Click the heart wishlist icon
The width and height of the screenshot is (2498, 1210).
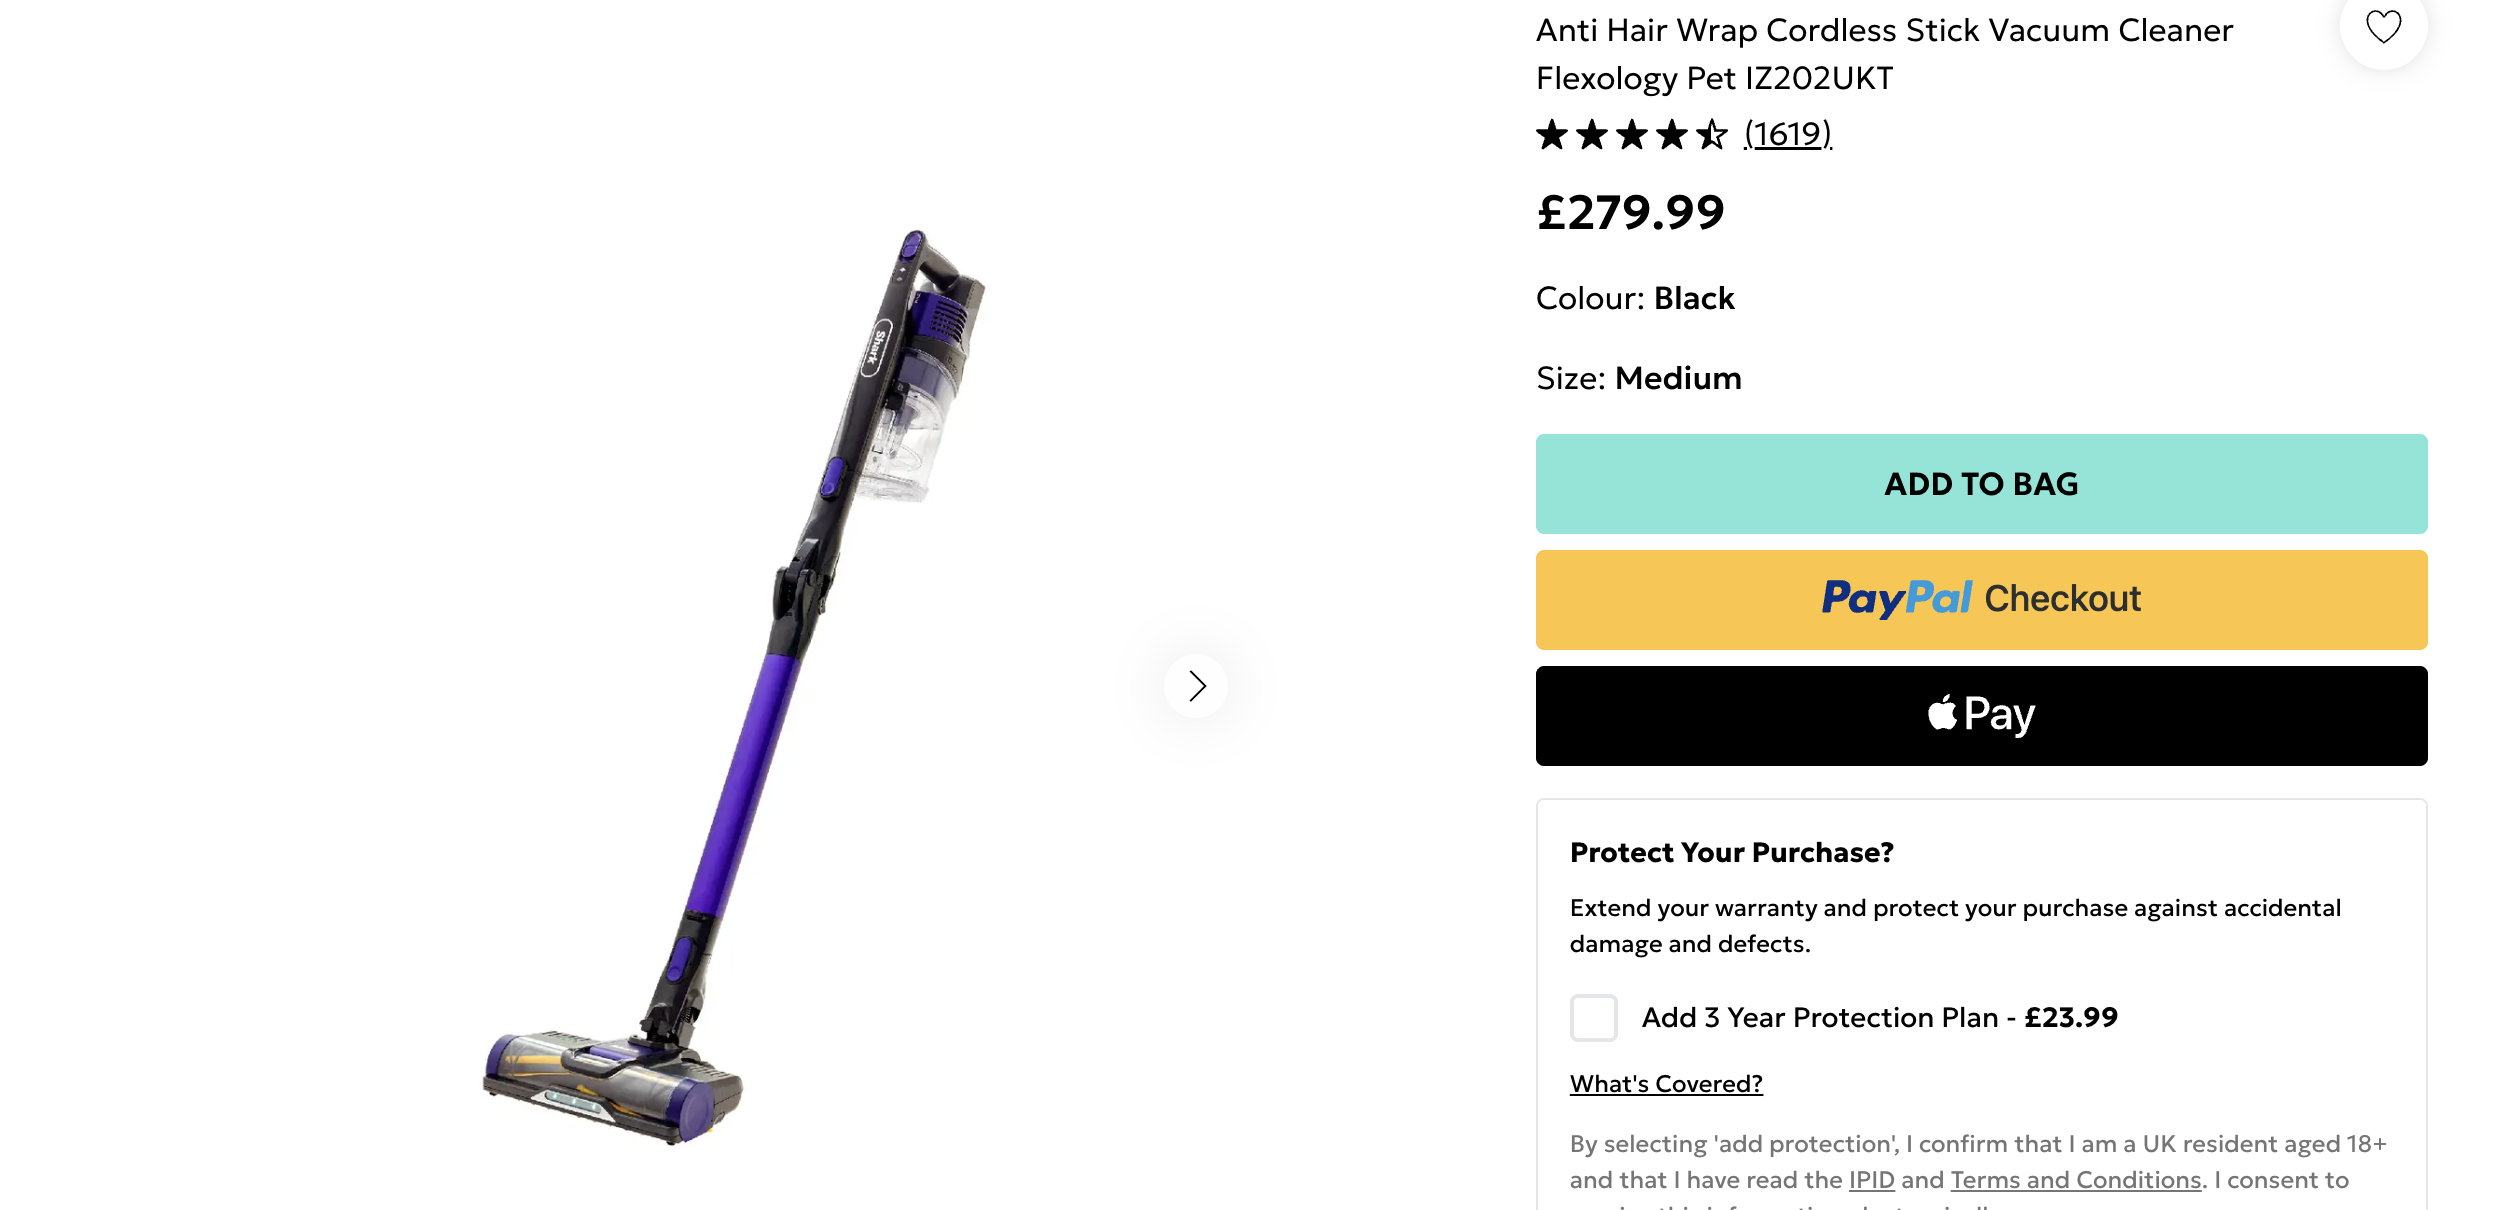(x=2383, y=26)
